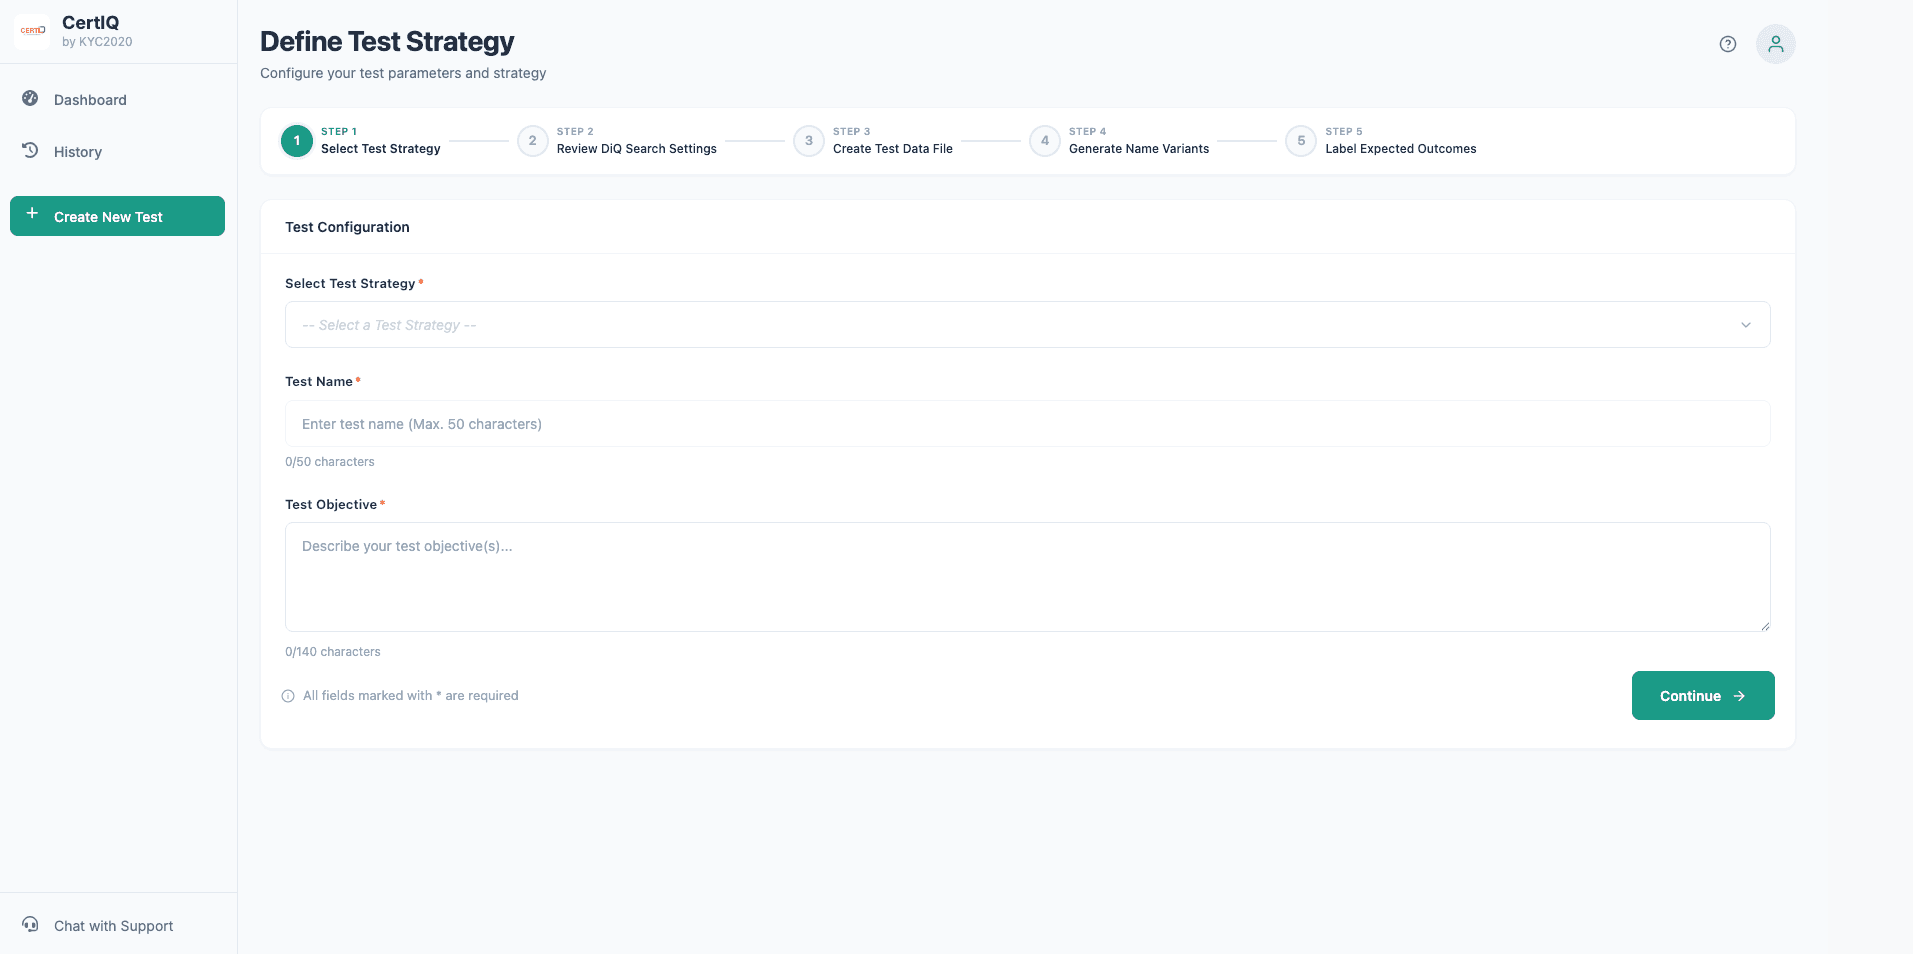Screen dimensions: 1913x954
Task: Open the user profile avatar icon
Action: coord(1775,44)
